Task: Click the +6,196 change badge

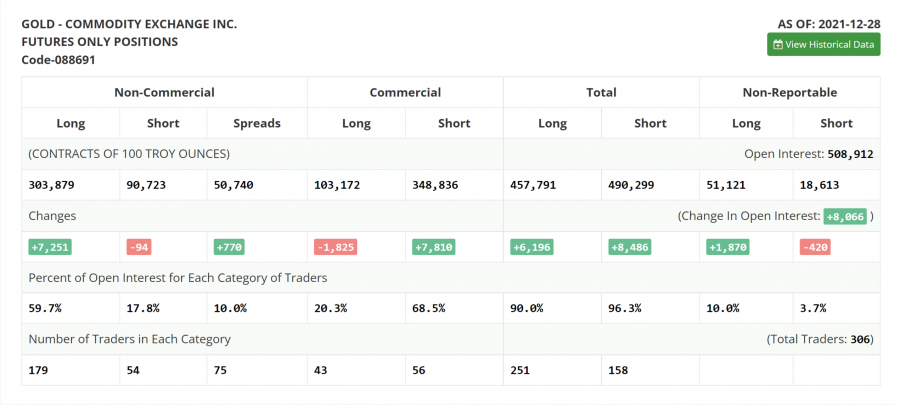Action: click(x=532, y=247)
